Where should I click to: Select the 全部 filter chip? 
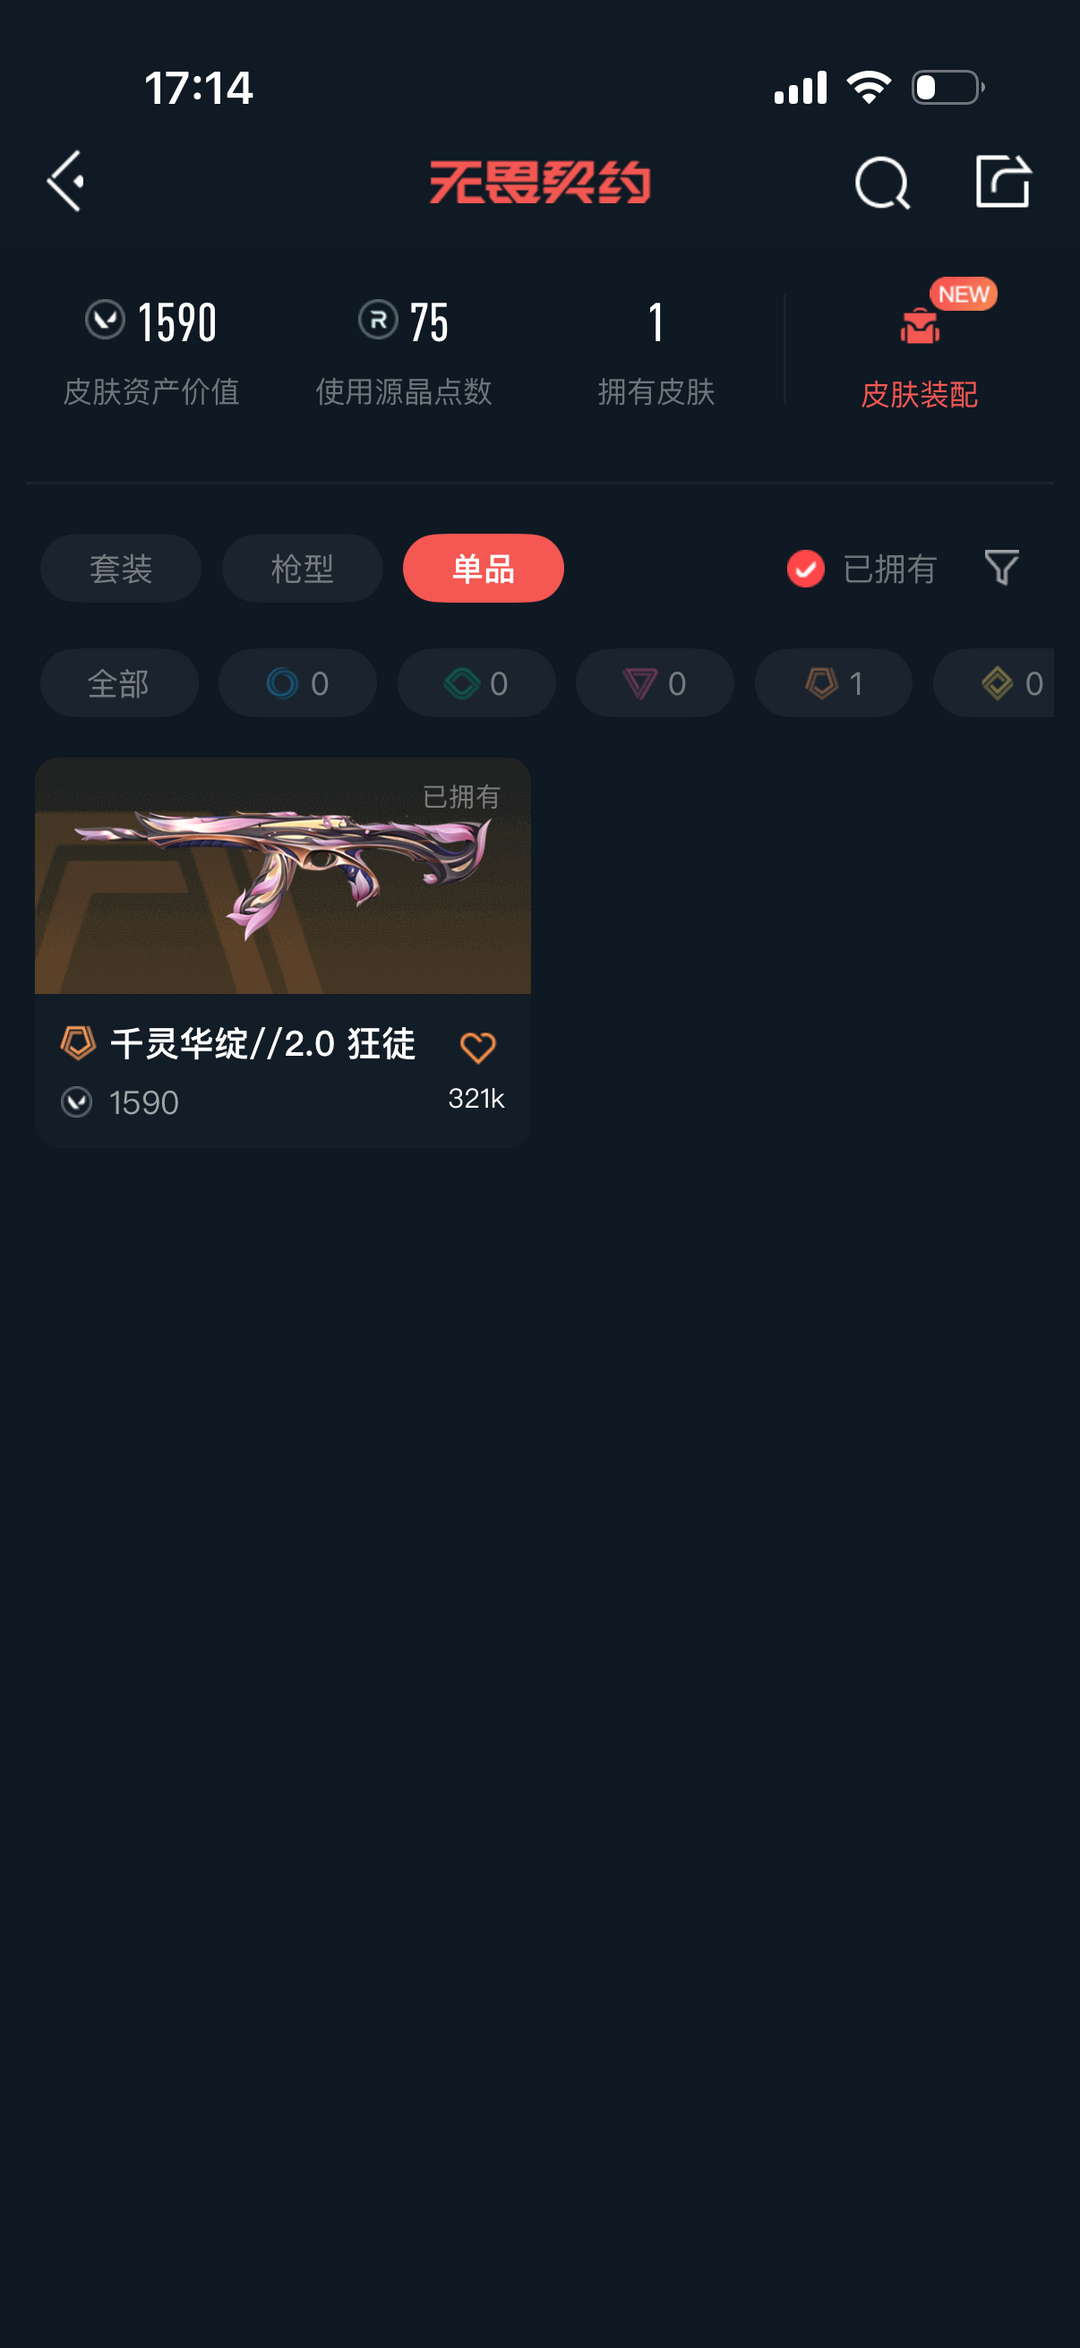pos(119,683)
